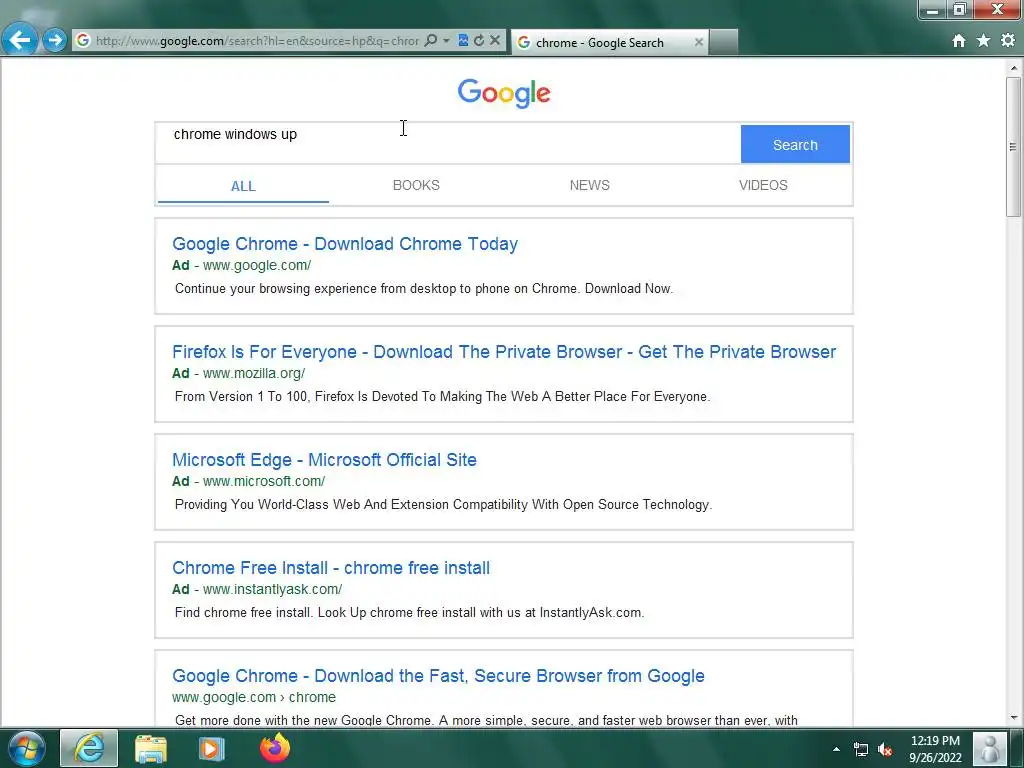
Task: Select the ALL results tab
Action: [243, 186]
